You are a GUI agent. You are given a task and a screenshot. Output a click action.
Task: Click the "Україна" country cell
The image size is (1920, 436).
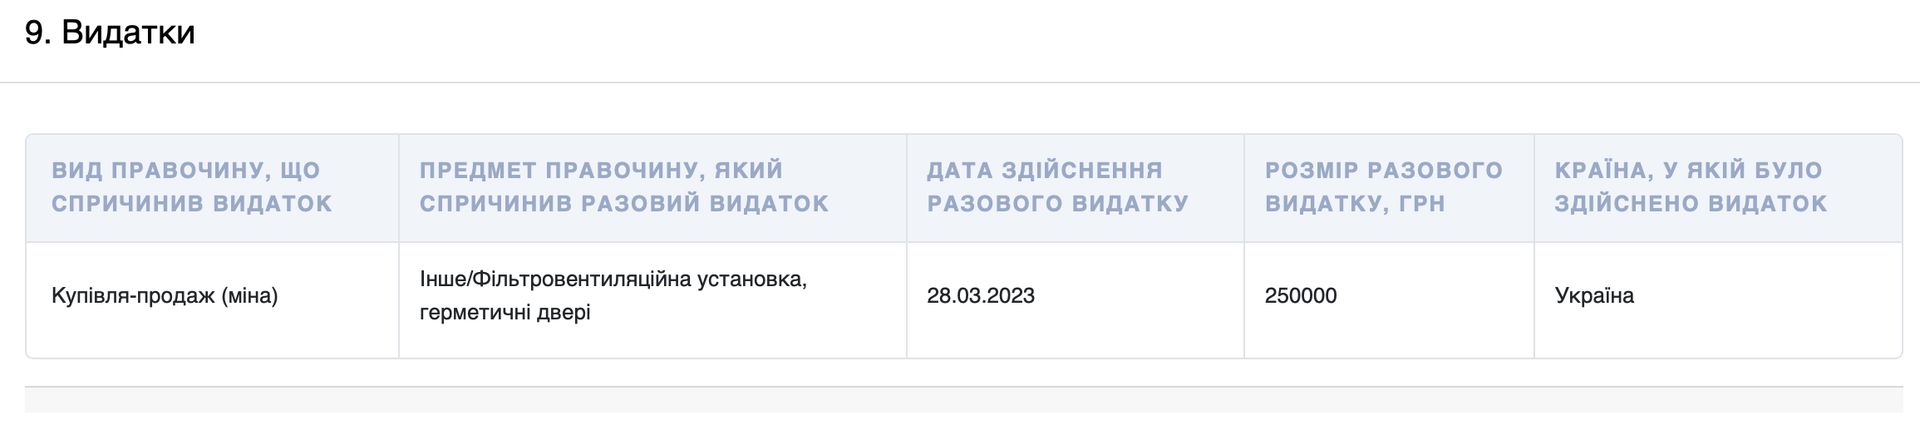point(1594,296)
